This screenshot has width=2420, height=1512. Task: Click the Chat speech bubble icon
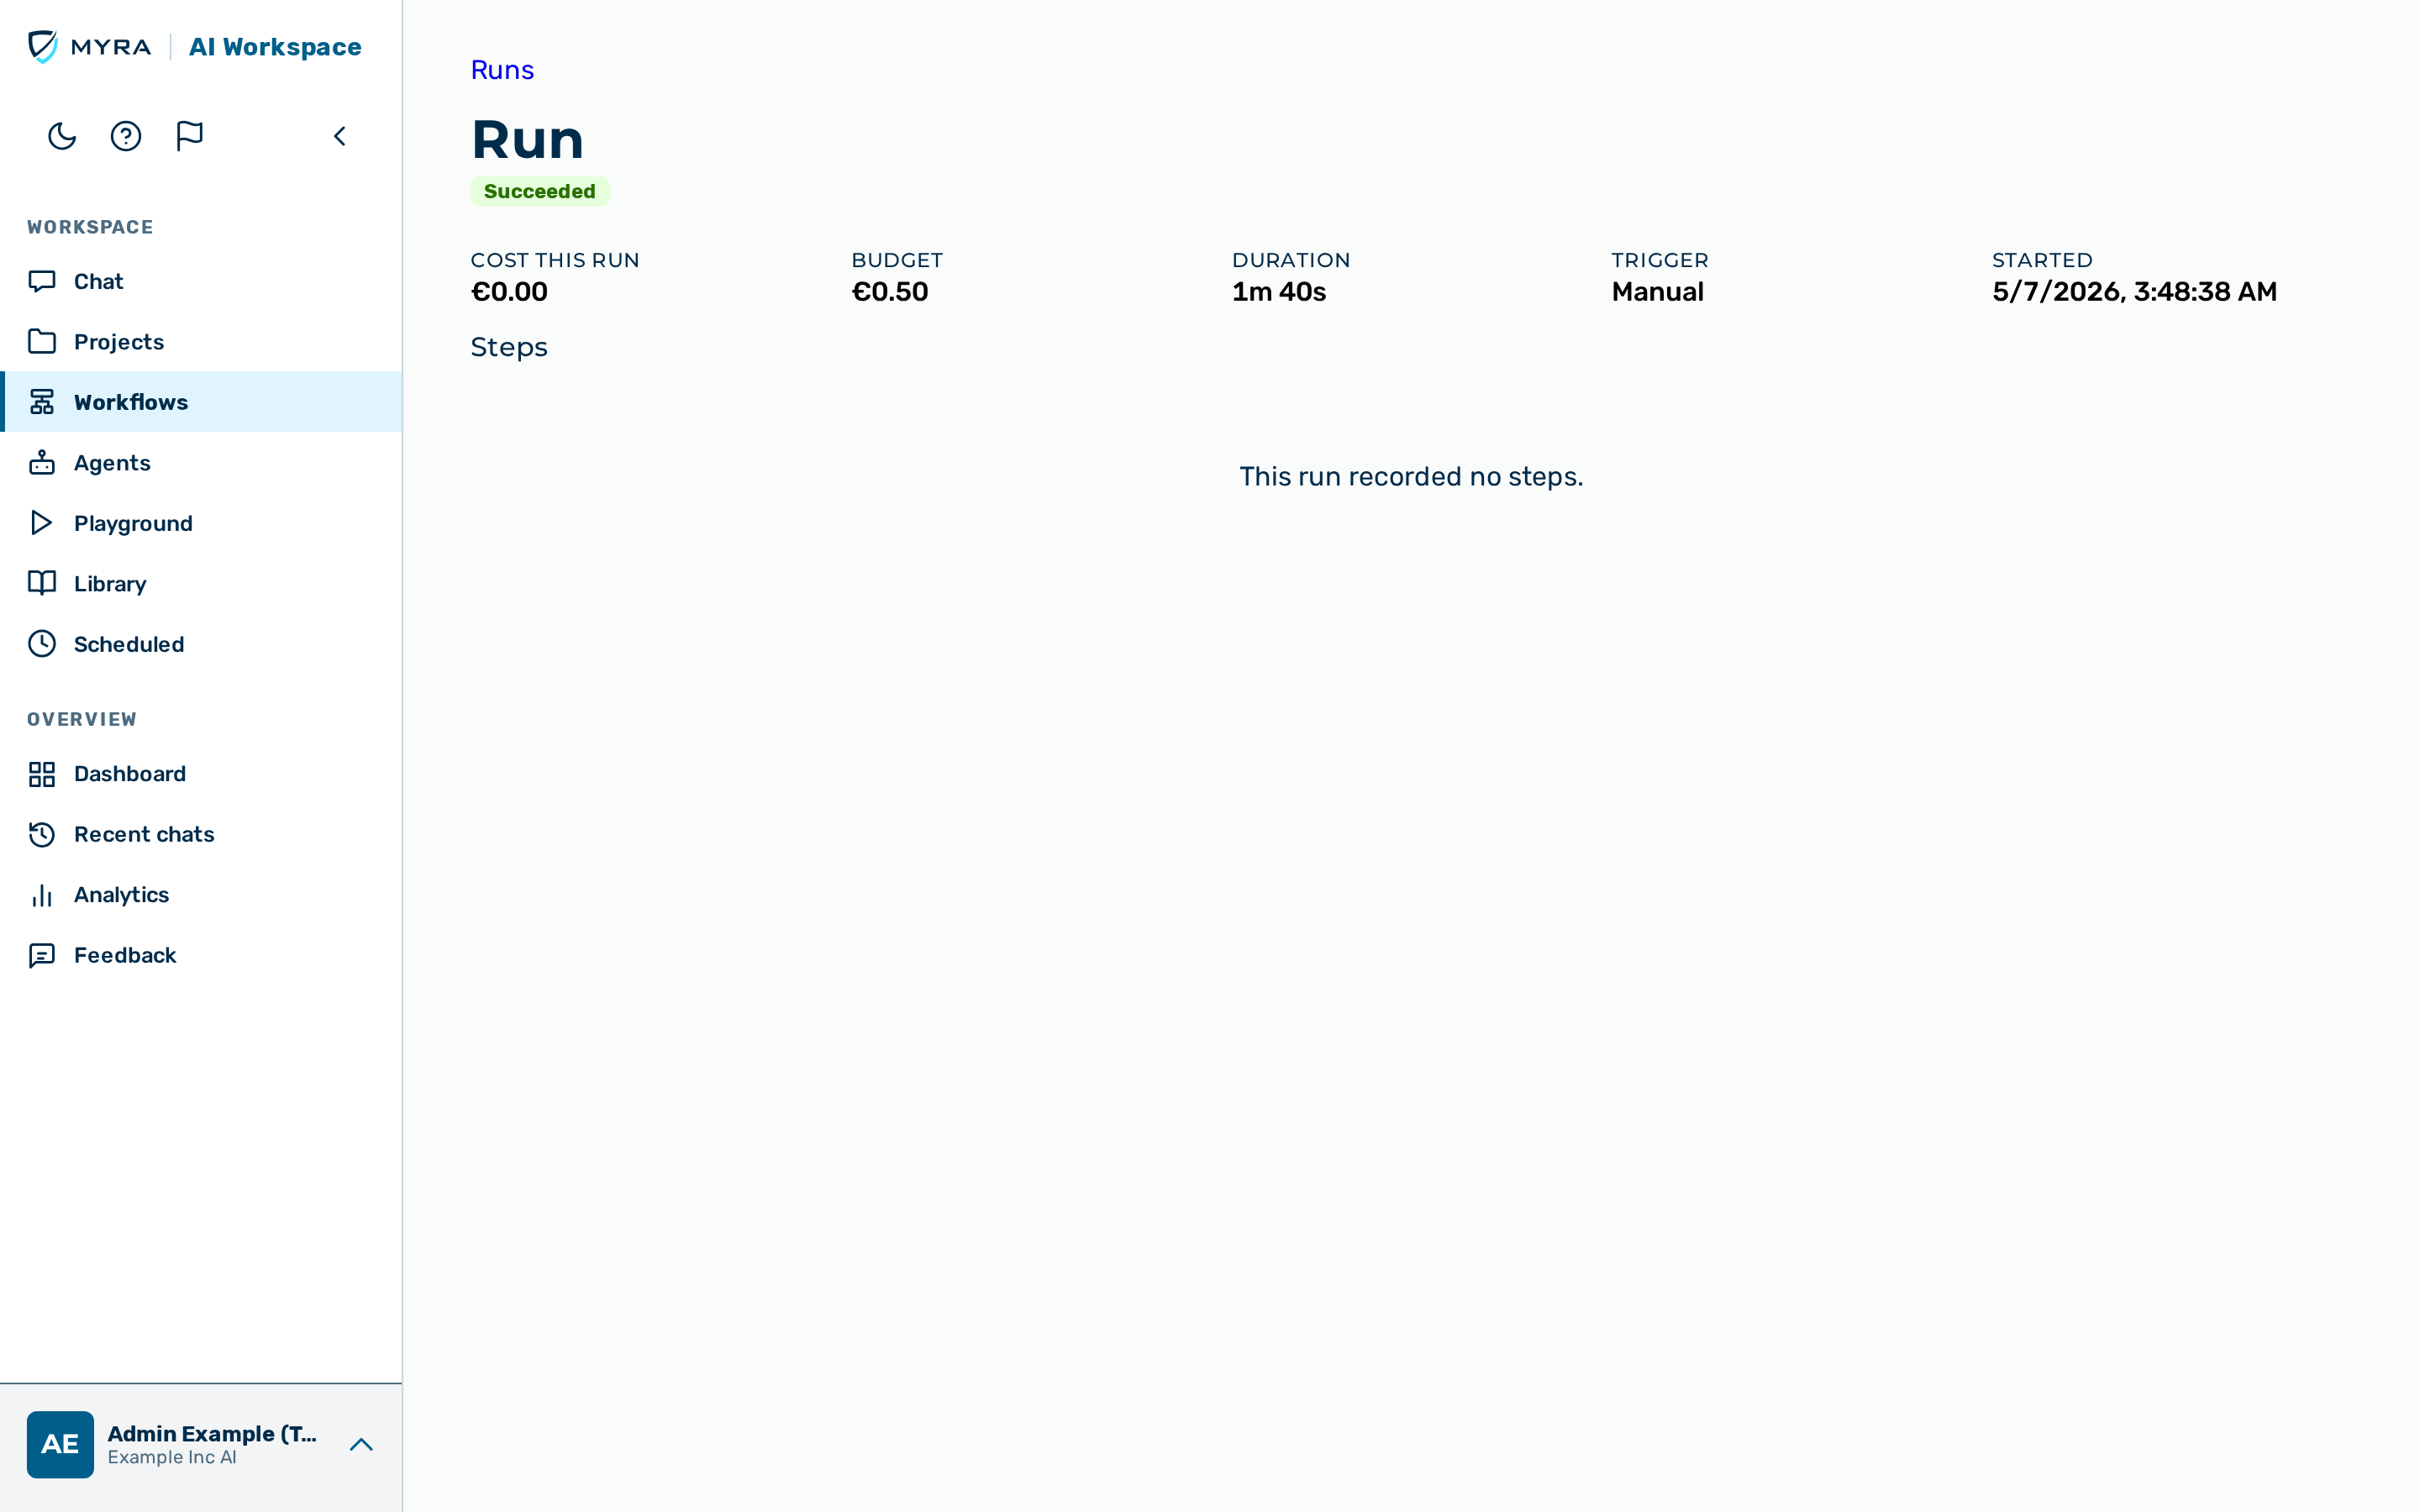tap(42, 281)
